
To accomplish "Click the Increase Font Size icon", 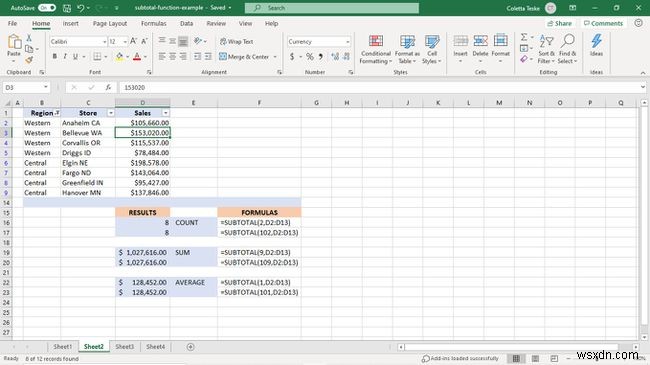I will pos(133,41).
